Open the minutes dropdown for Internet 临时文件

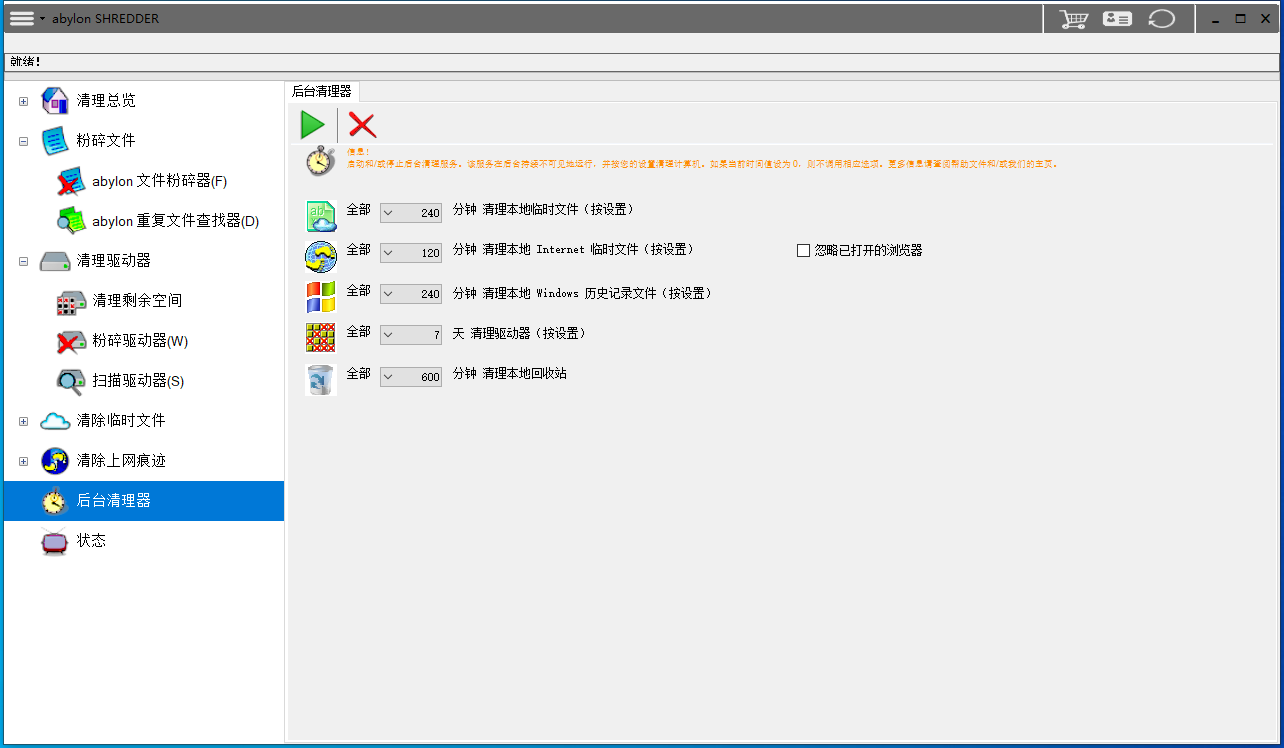pos(389,253)
